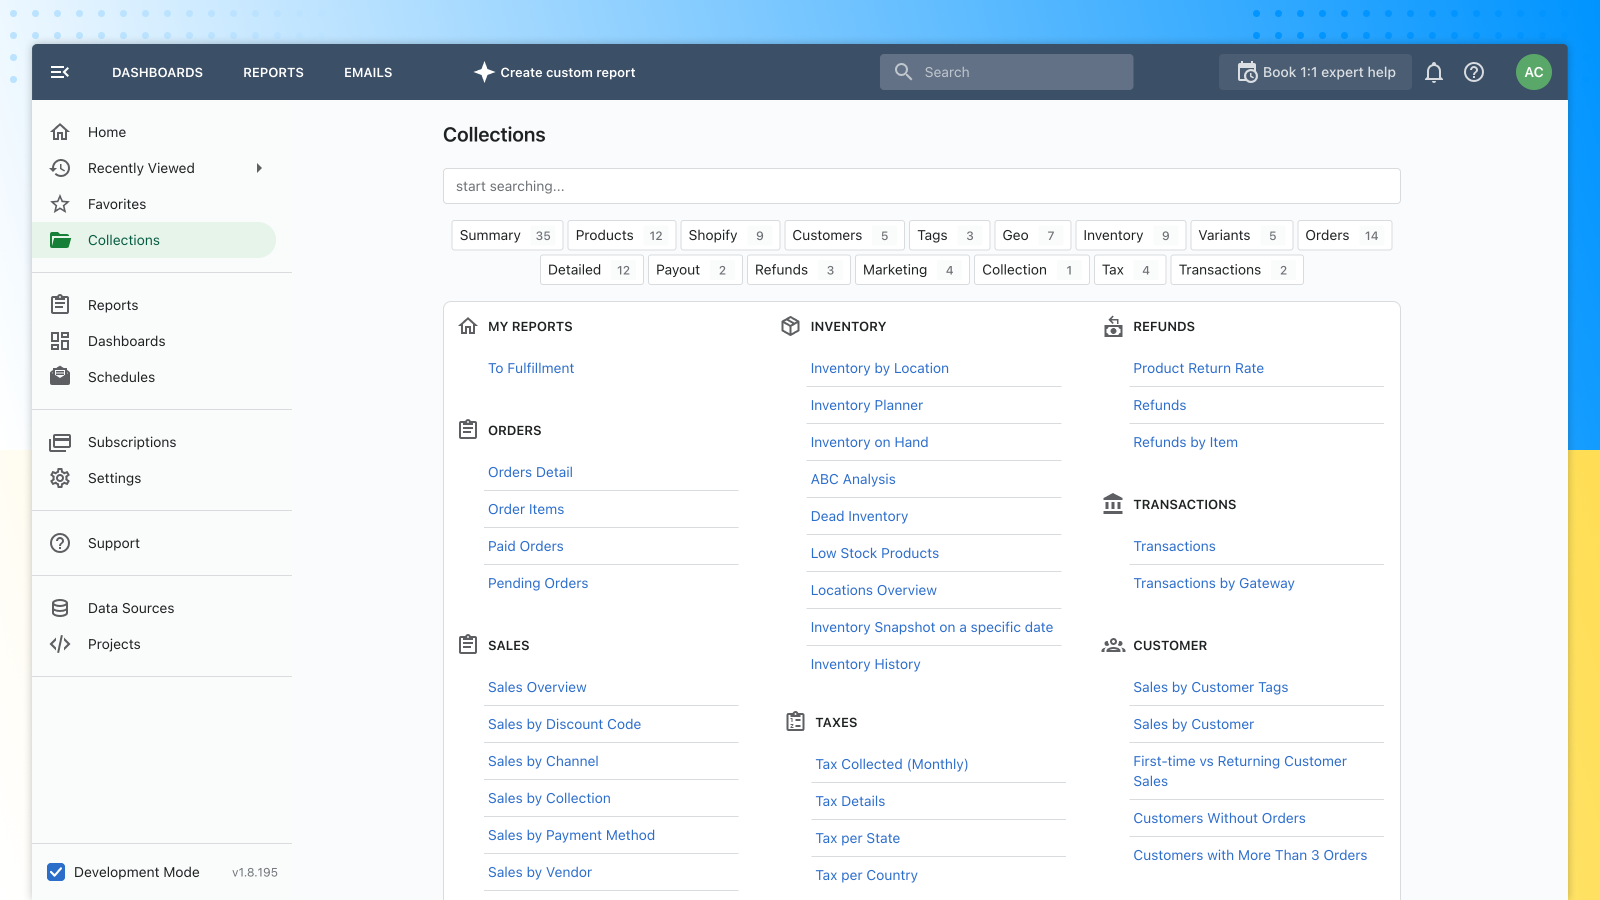Click the Favorites star icon in the sidebar
The image size is (1600, 900).
coord(60,204)
